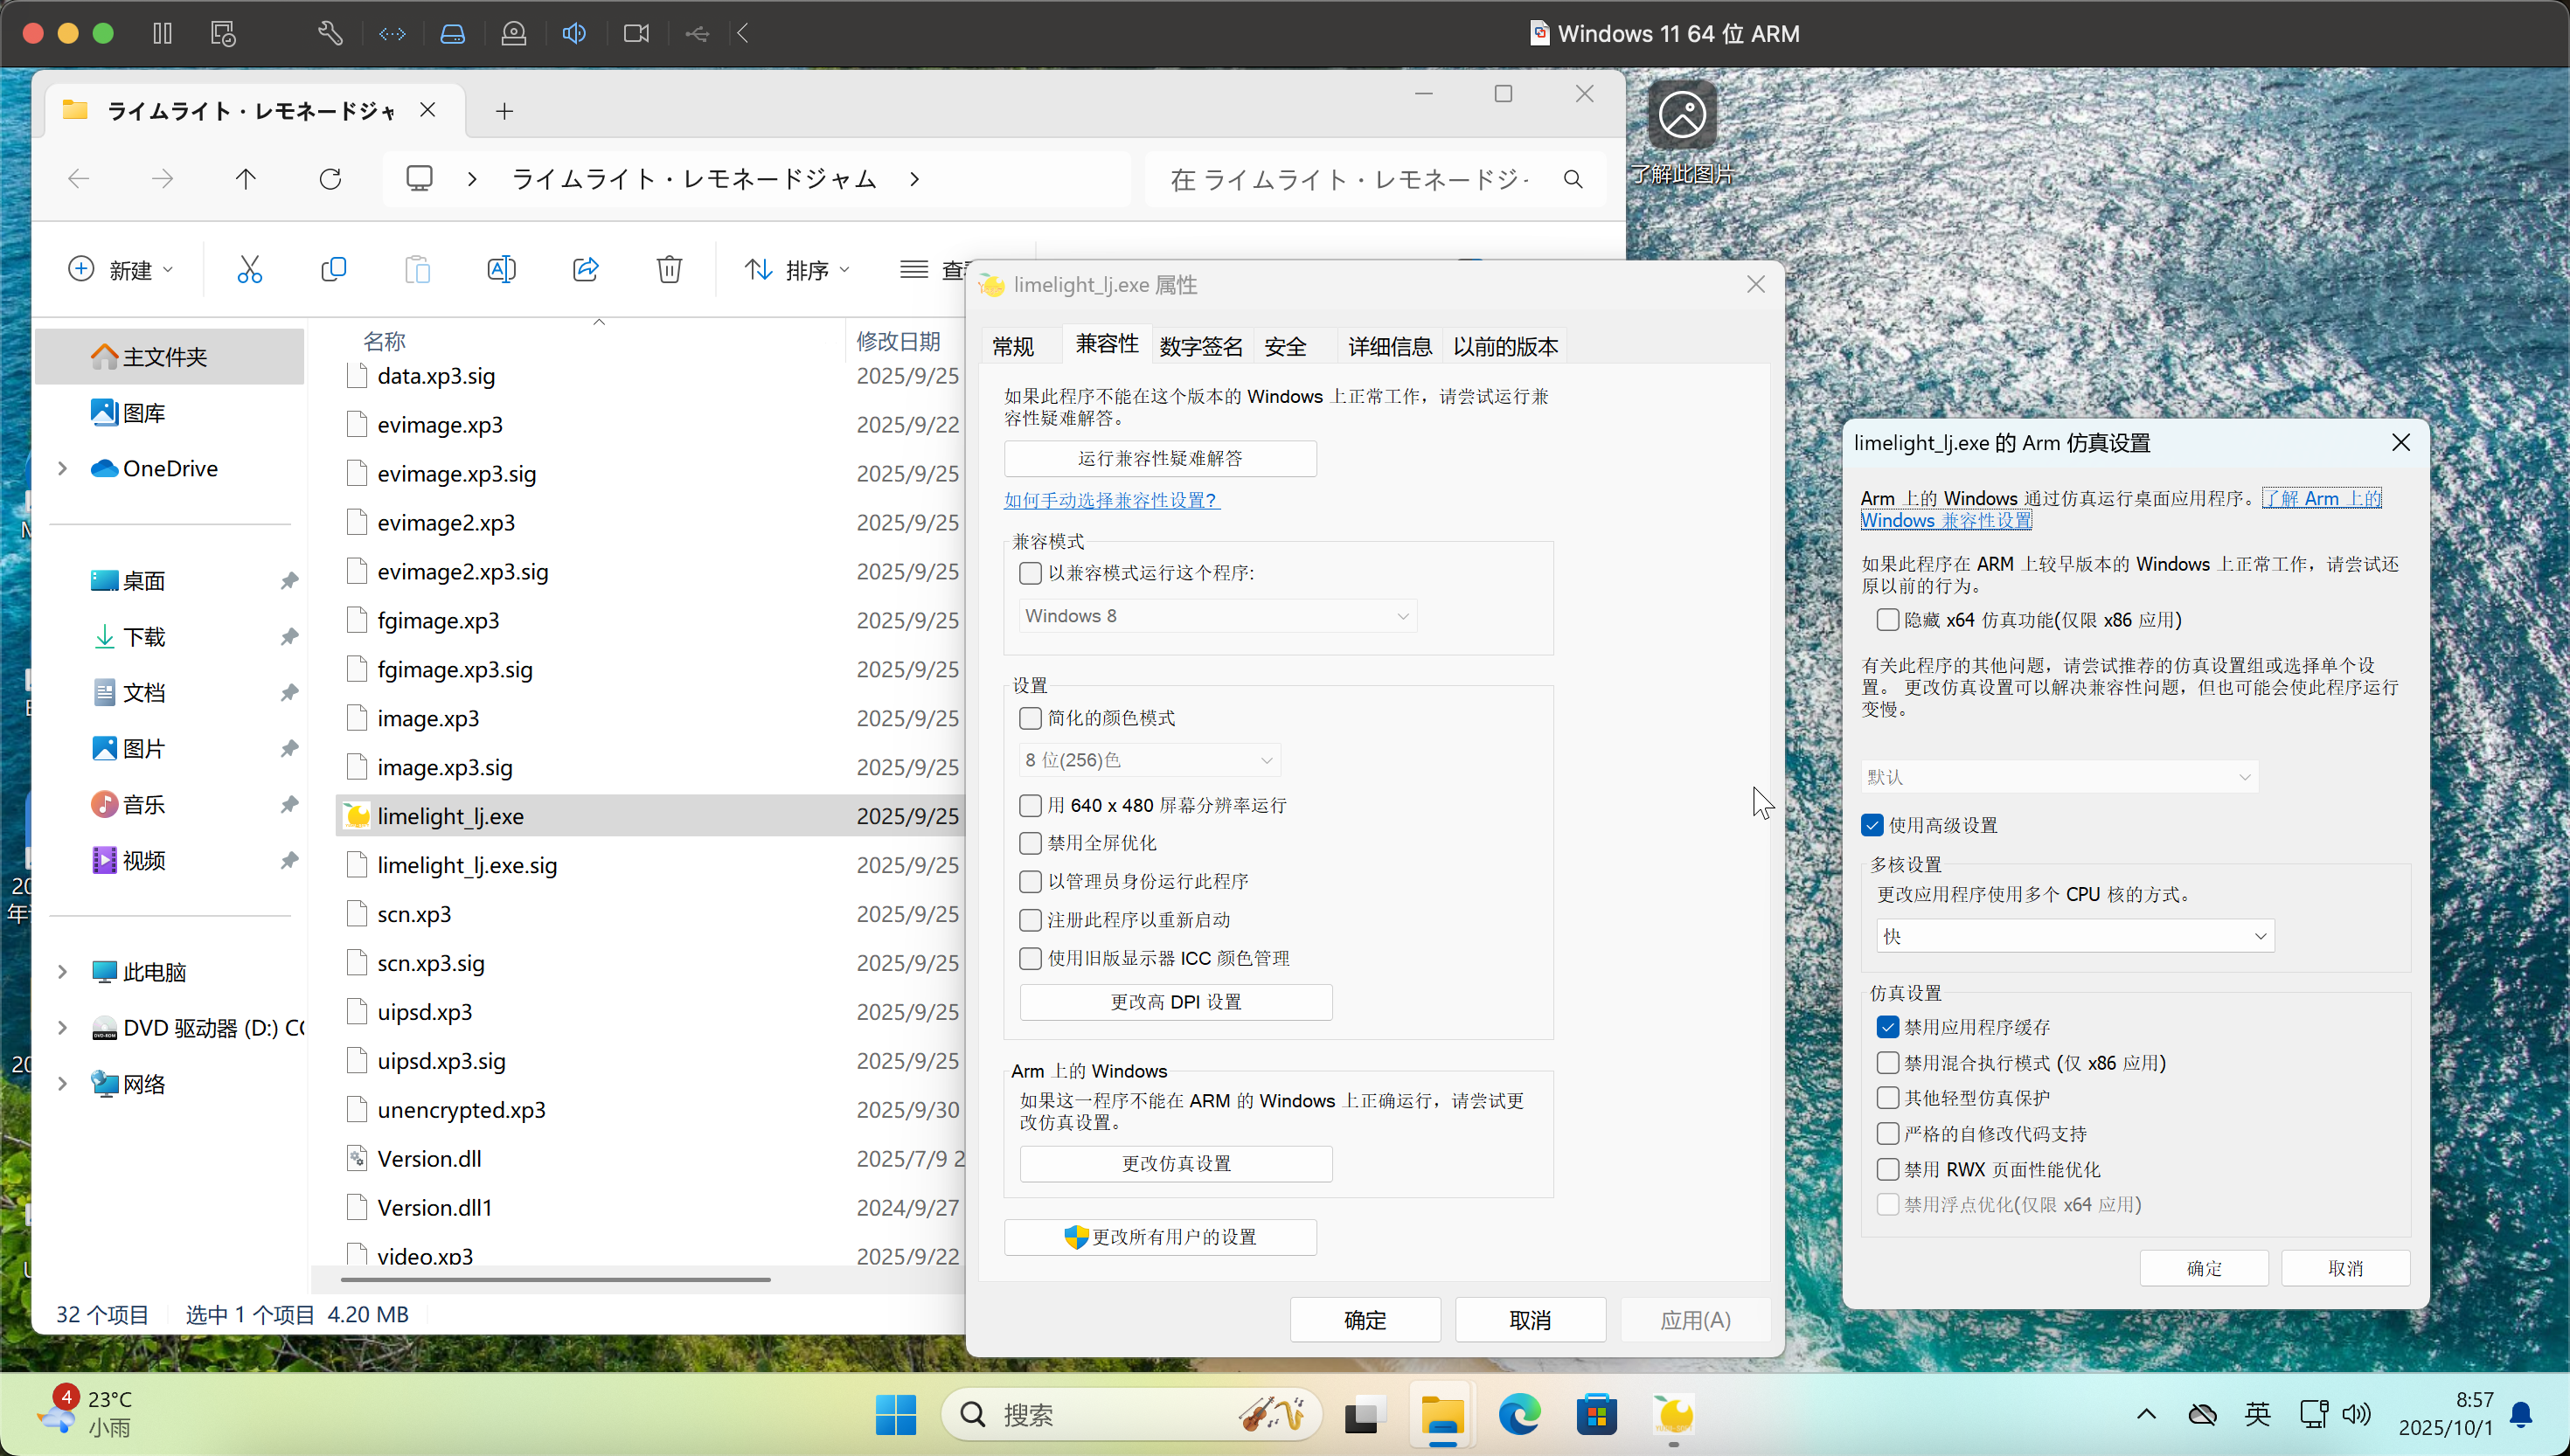Screen dimensions: 2570x1456
Task: Click the folder search input field
Action: pyautogui.click(x=1350, y=179)
